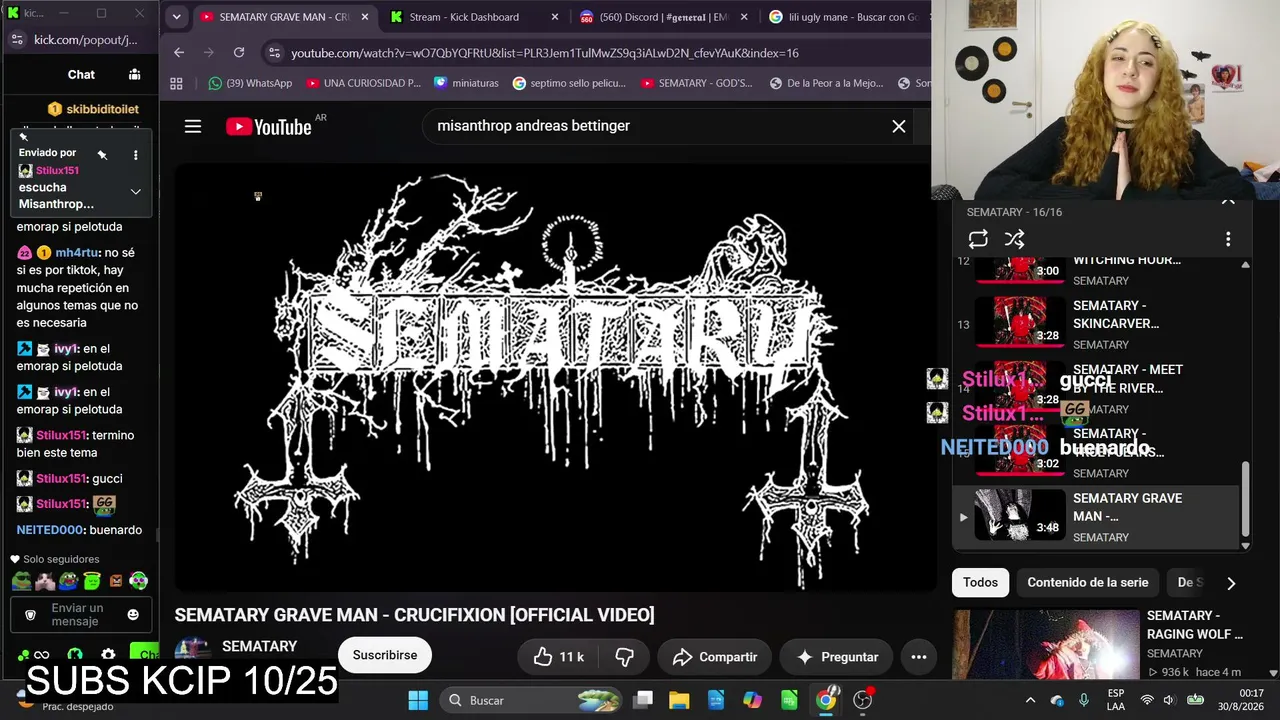Open Task View on the taskbar
This screenshot has height=720, width=1280.
click(x=643, y=700)
